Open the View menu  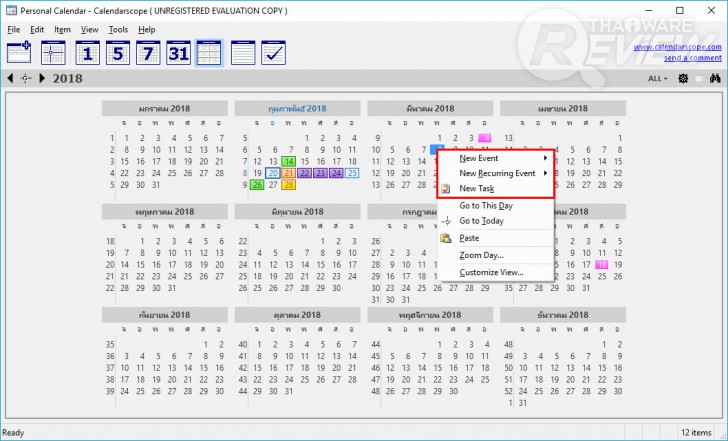click(90, 30)
